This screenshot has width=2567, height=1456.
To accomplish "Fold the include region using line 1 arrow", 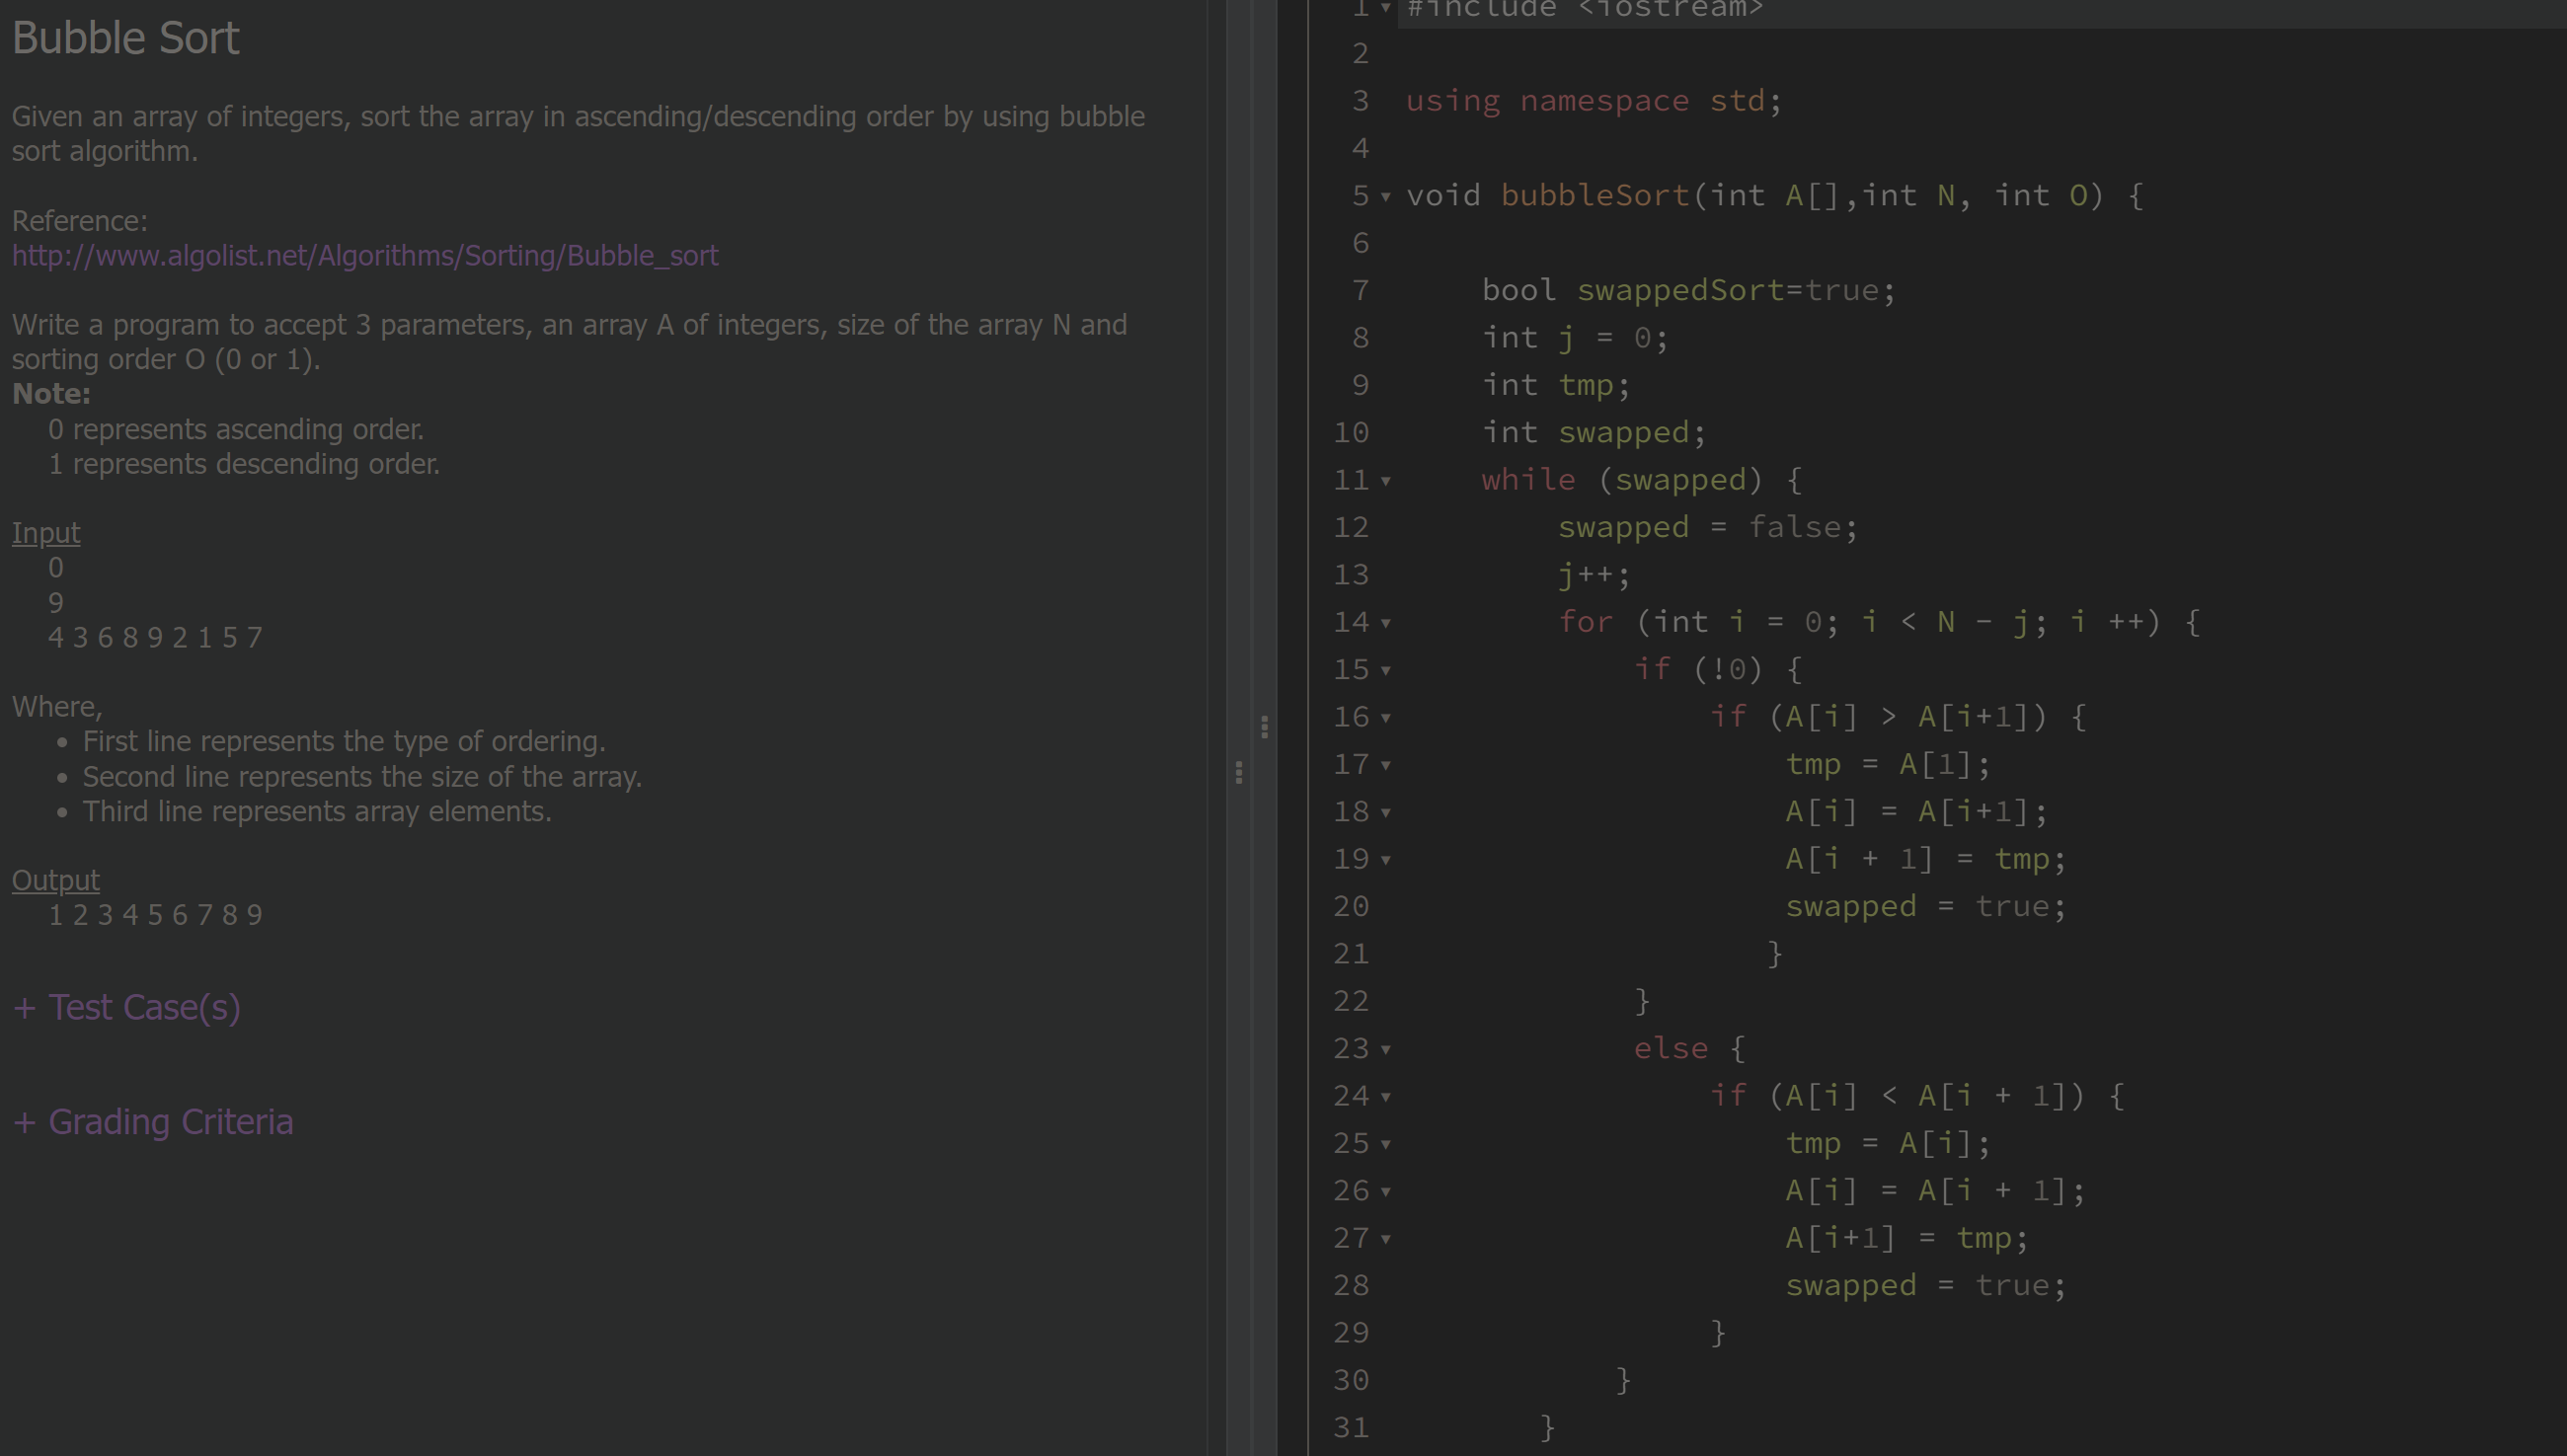I will click(1385, 8).
